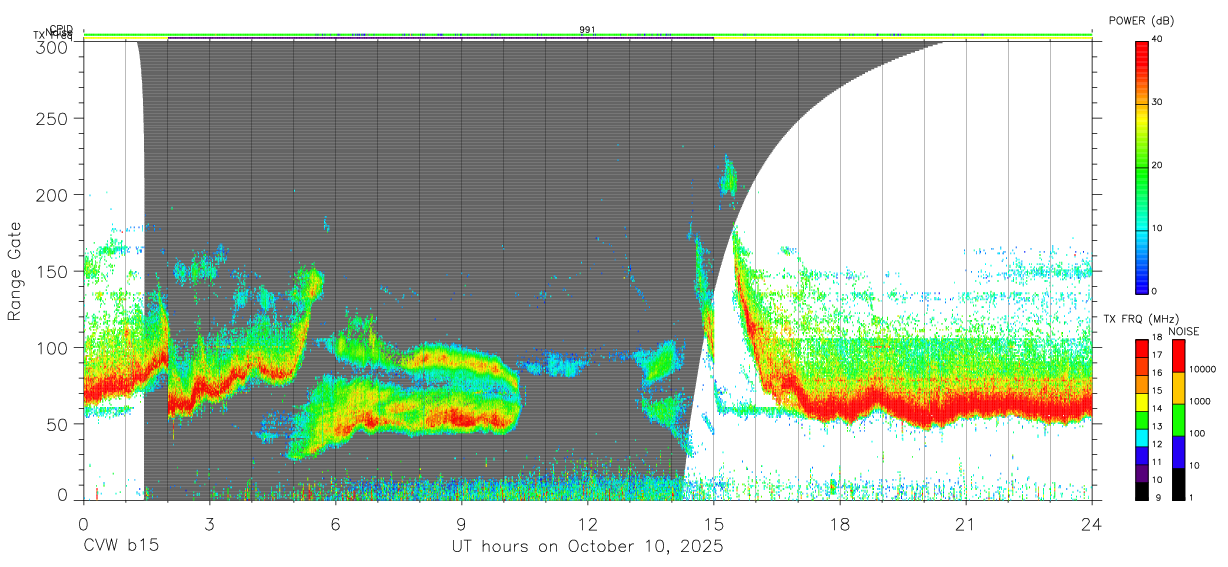Click the 16 label in the TX FRQ legend
1228x567 pixels.
(1157, 373)
